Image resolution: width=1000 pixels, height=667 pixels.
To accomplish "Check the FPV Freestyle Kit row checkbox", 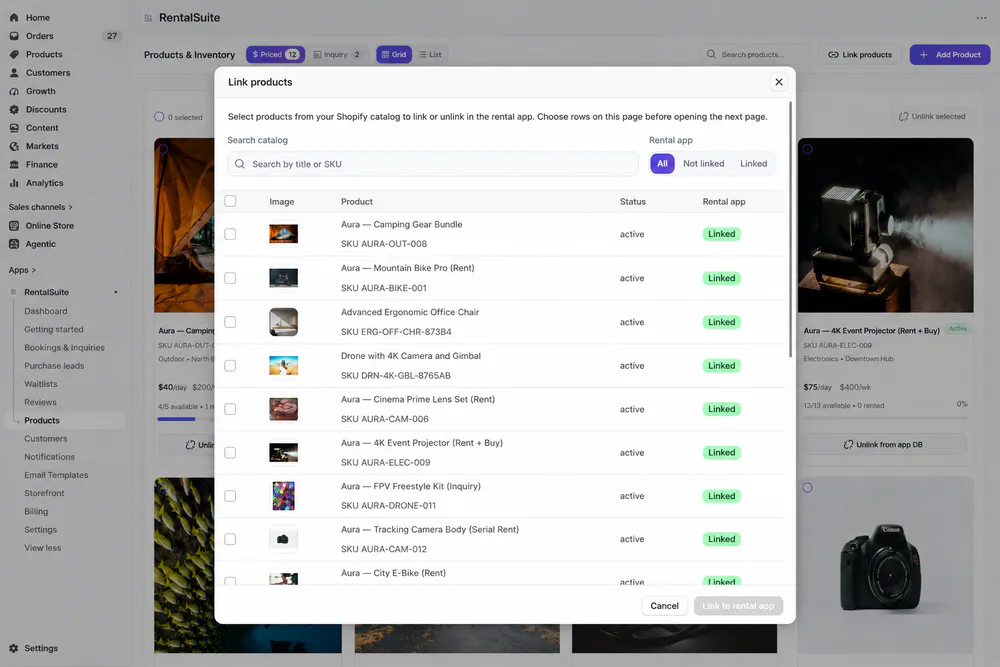I will click(x=230, y=496).
